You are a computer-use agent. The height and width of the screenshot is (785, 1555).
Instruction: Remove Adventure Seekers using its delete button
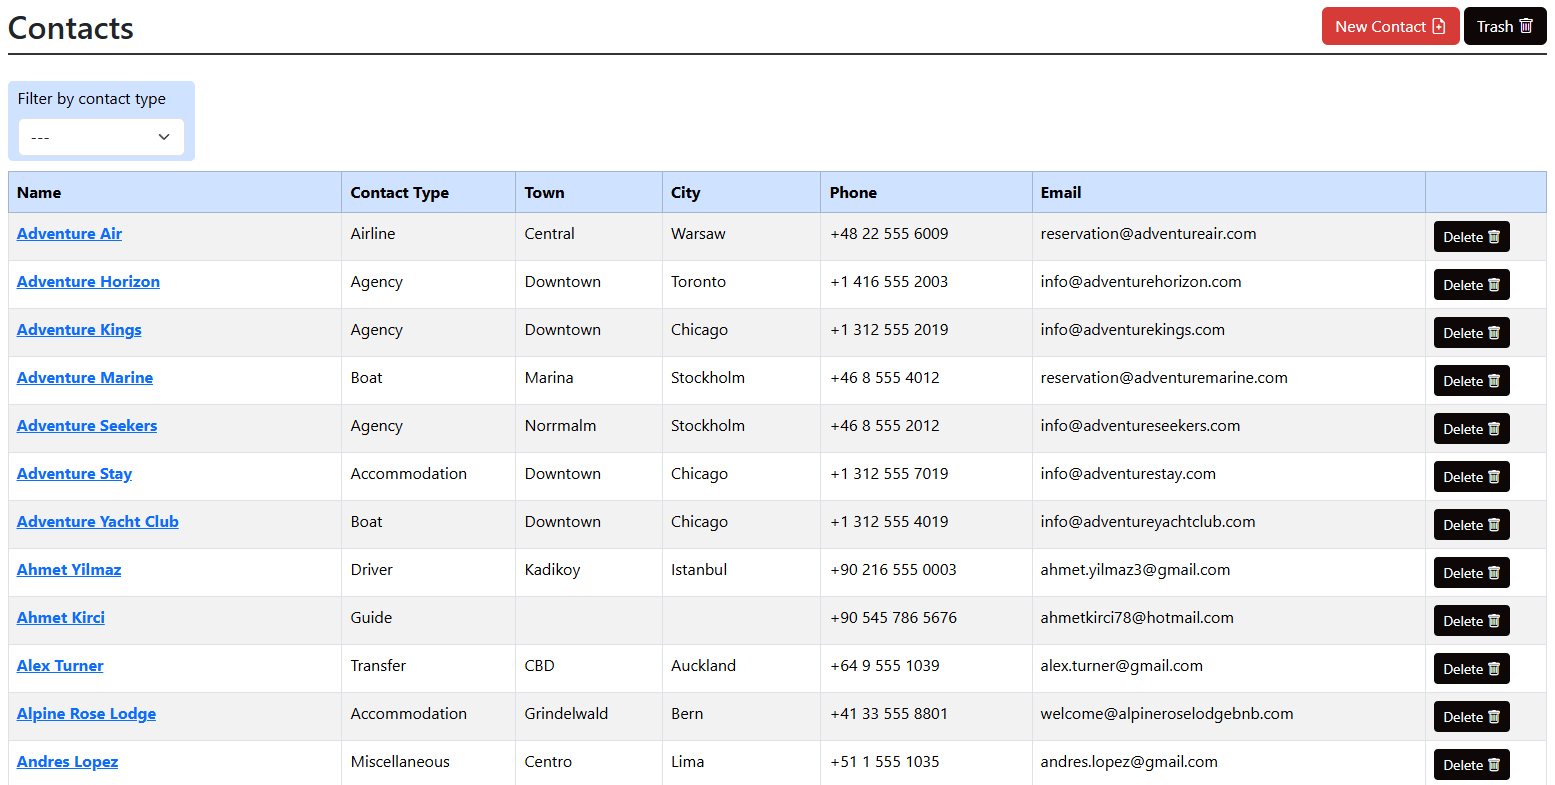point(1471,429)
